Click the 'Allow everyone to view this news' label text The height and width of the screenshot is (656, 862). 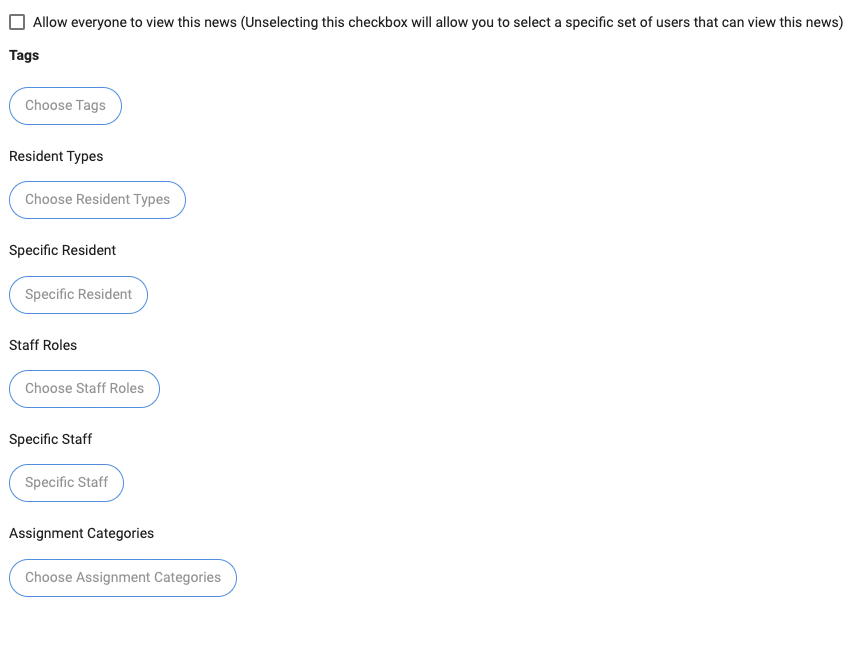(x=135, y=22)
